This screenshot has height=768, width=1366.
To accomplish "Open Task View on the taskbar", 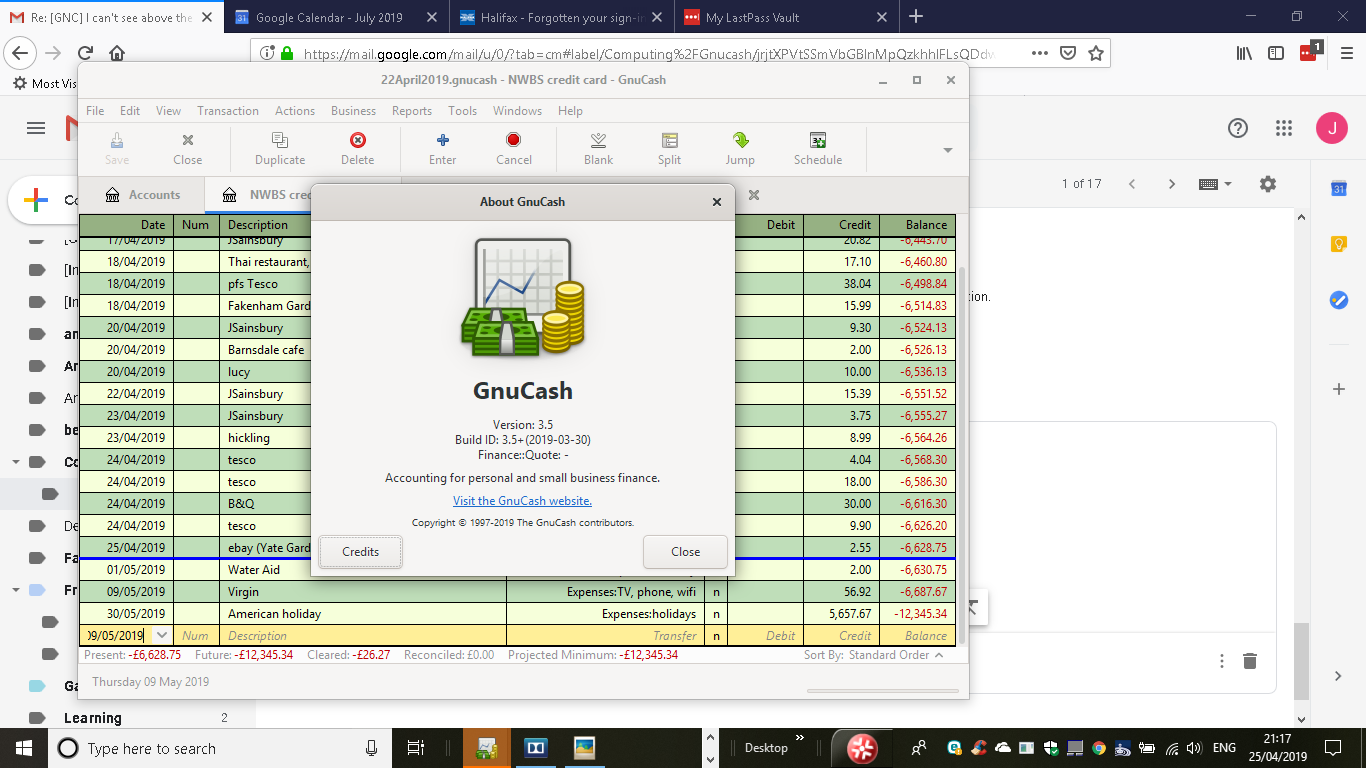I will pyautogui.click(x=417, y=748).
